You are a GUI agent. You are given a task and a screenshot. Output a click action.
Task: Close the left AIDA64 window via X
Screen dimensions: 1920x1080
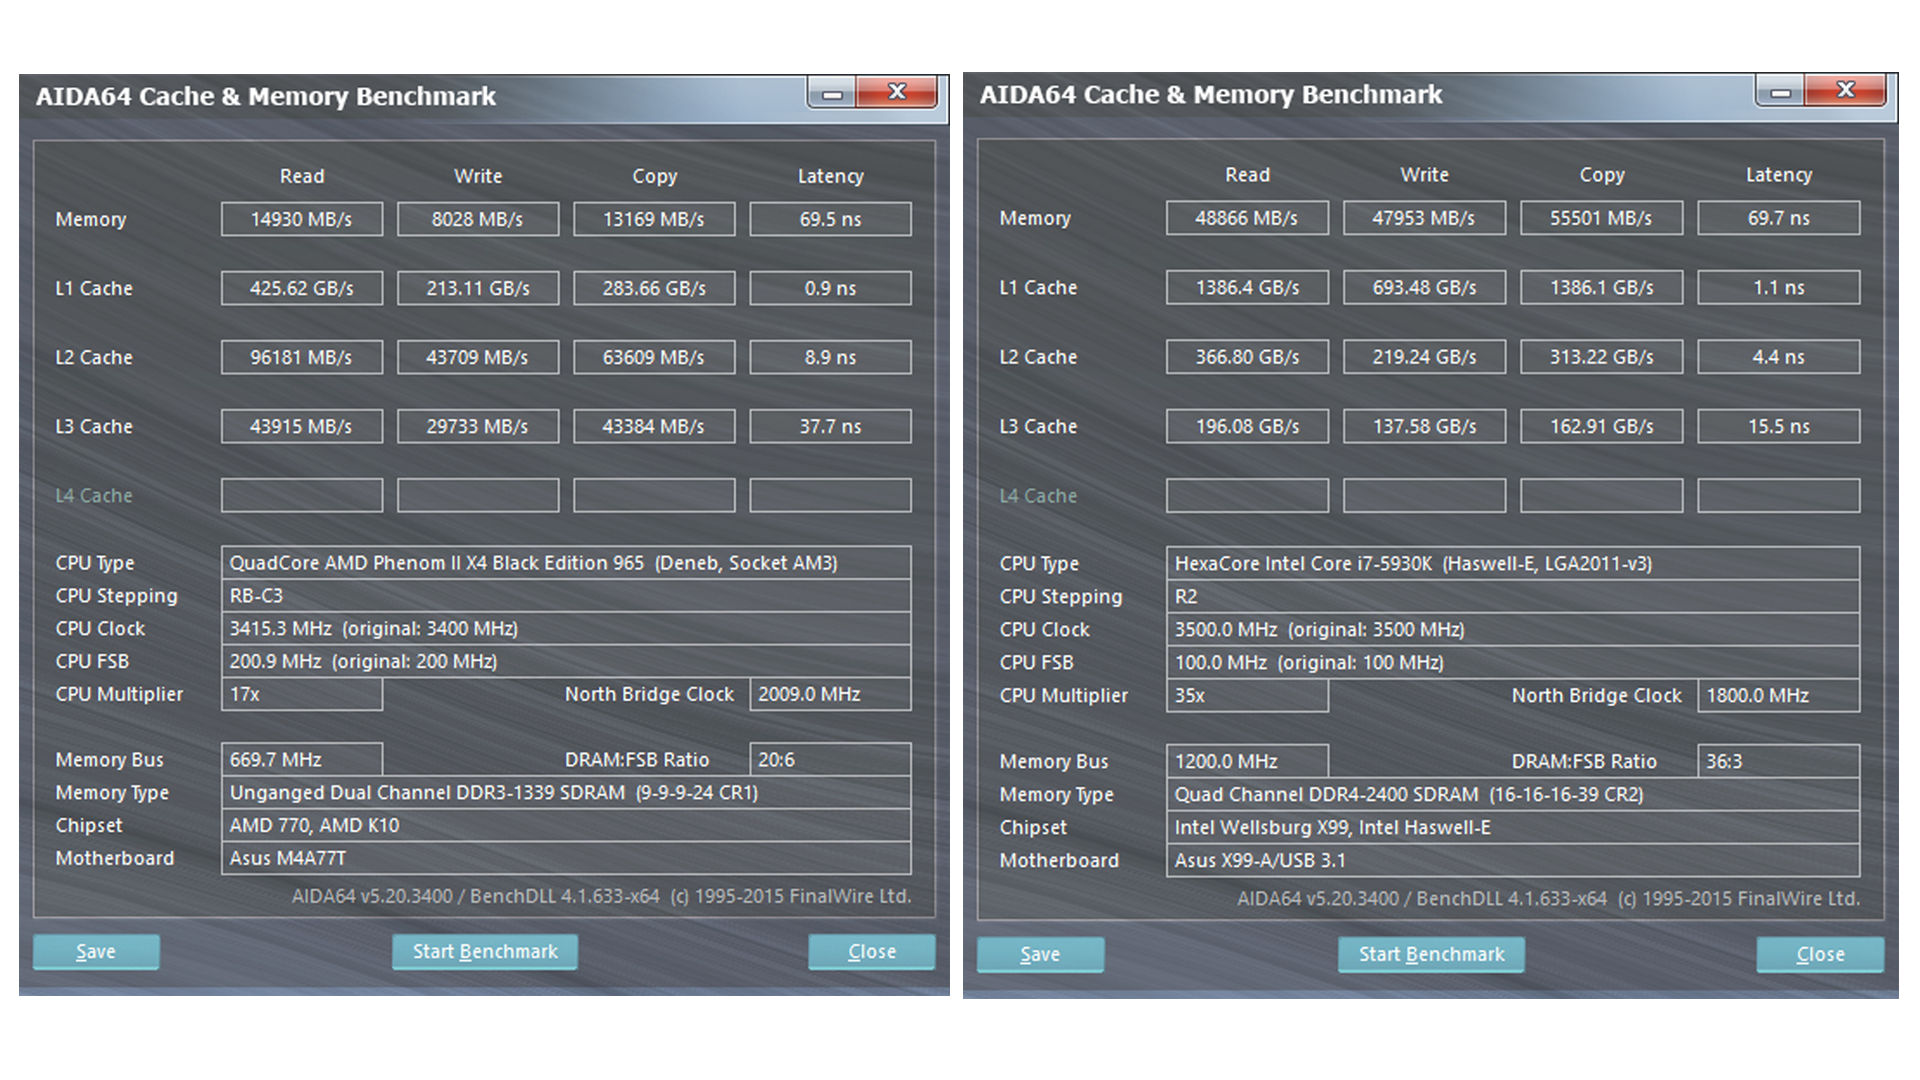pos(897,92)
